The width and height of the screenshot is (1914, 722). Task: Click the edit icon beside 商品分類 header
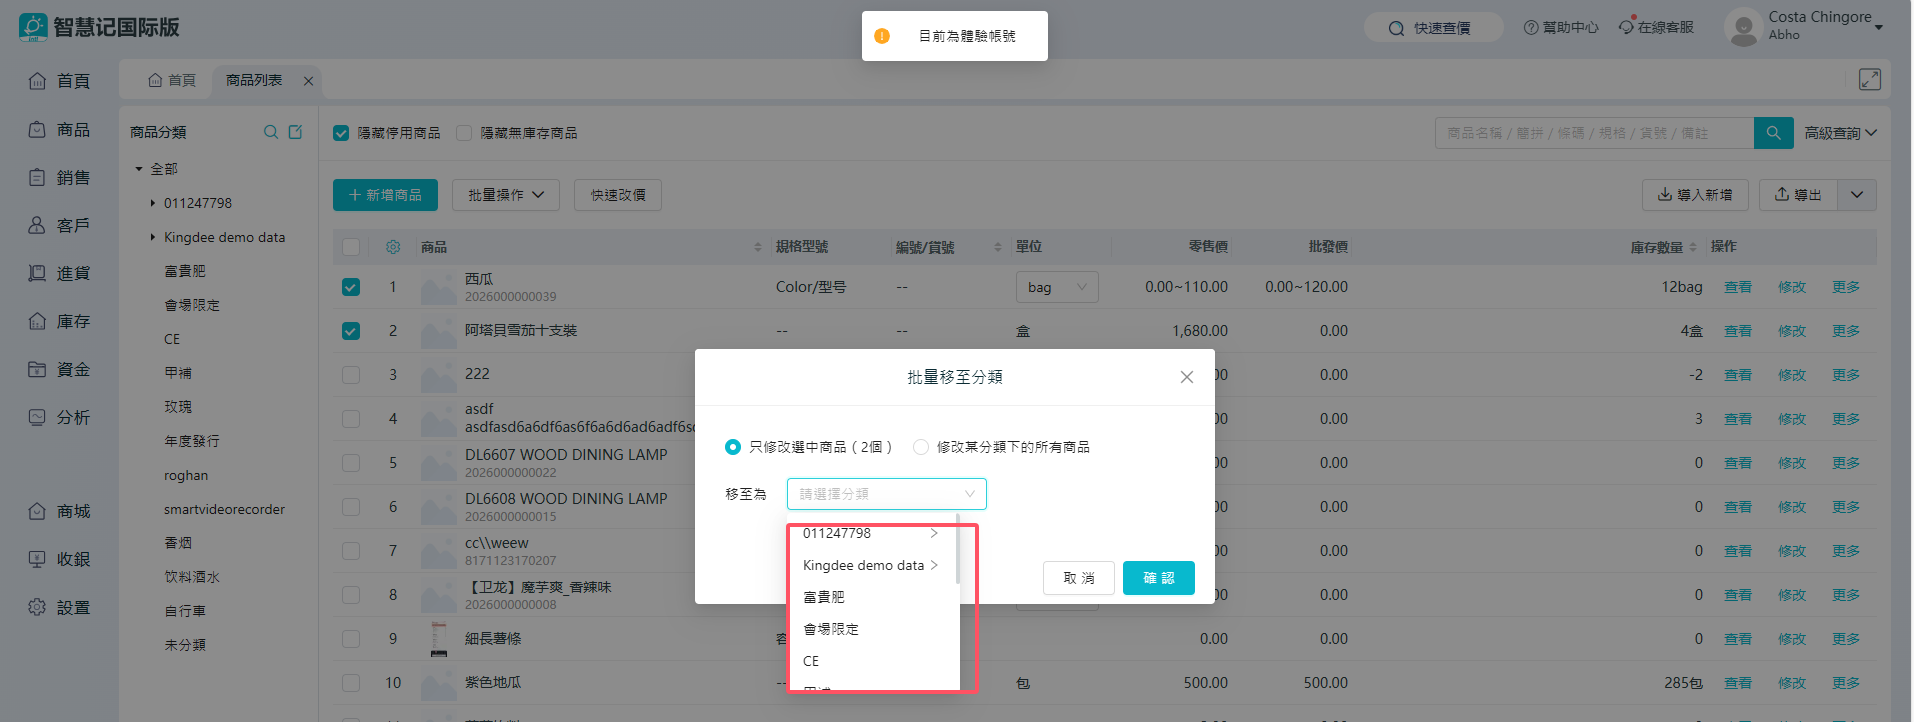coord(295,132)
